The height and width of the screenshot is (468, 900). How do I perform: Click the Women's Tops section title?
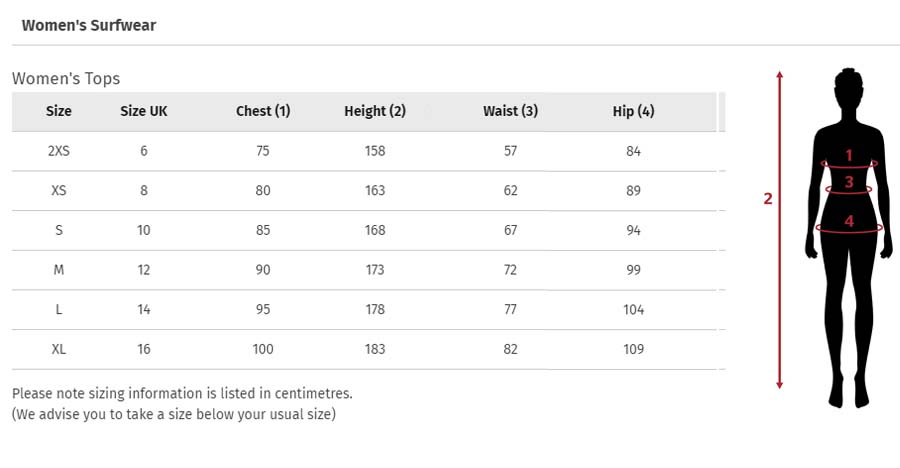click(66, 78)
